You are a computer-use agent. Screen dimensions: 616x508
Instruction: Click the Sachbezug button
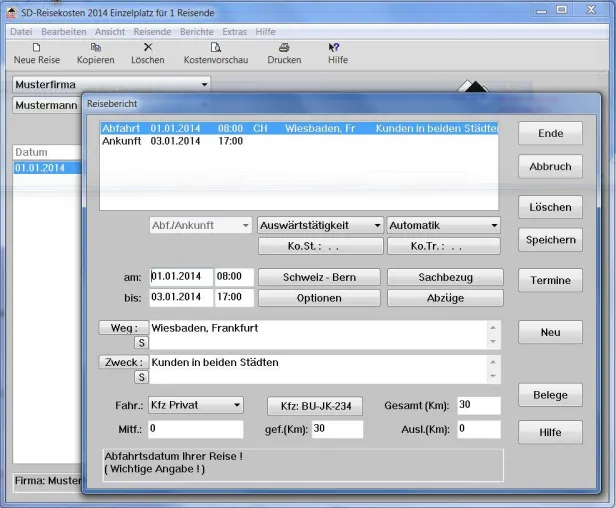[x=445, y=277]
